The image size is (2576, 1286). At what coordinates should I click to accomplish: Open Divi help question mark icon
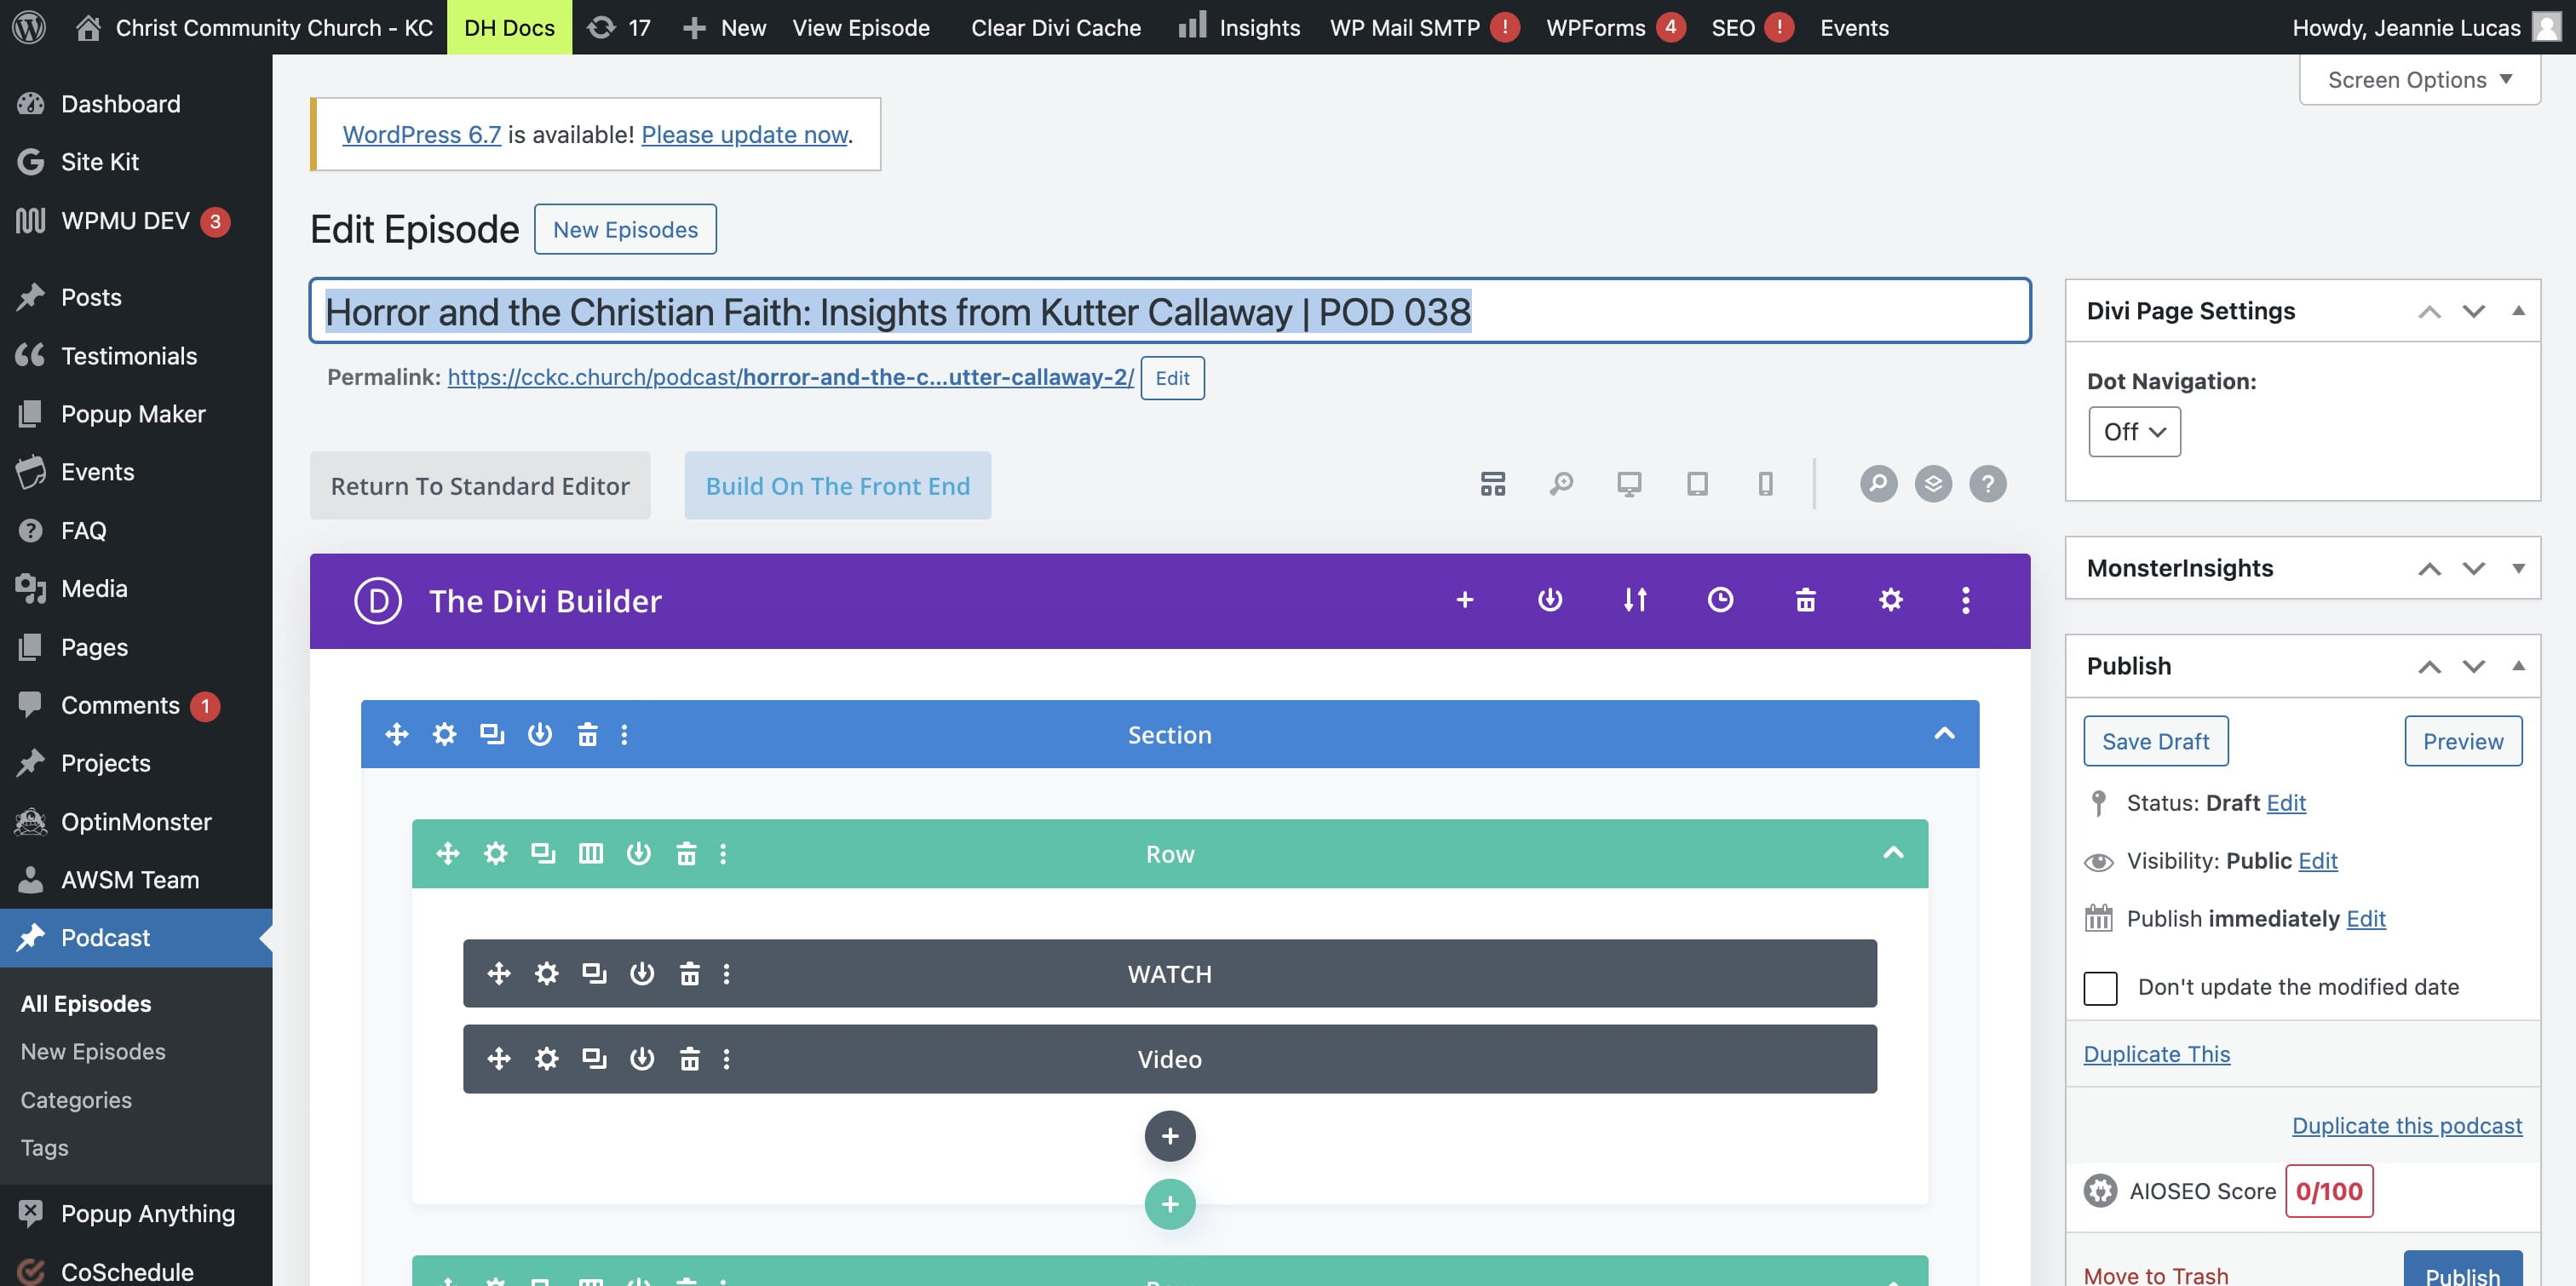1987,484
